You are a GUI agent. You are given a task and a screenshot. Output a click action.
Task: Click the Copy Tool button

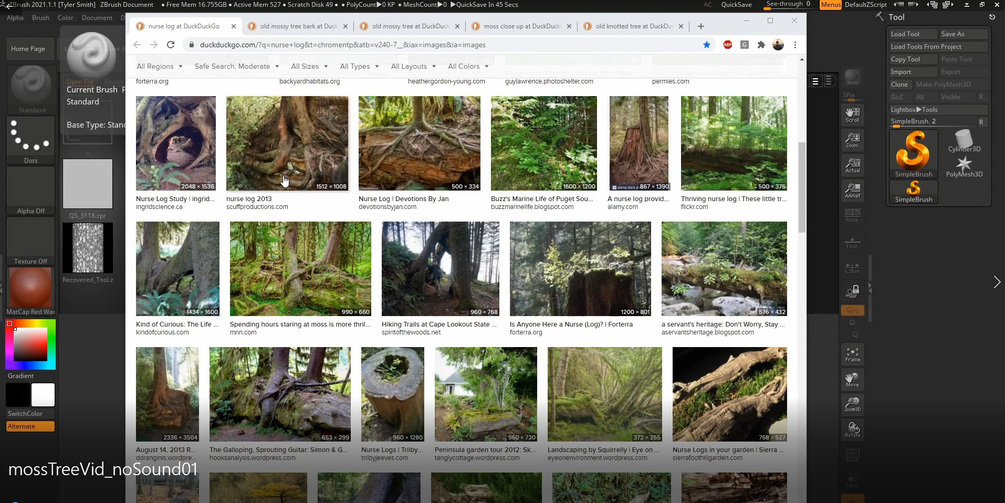[913, 60]
